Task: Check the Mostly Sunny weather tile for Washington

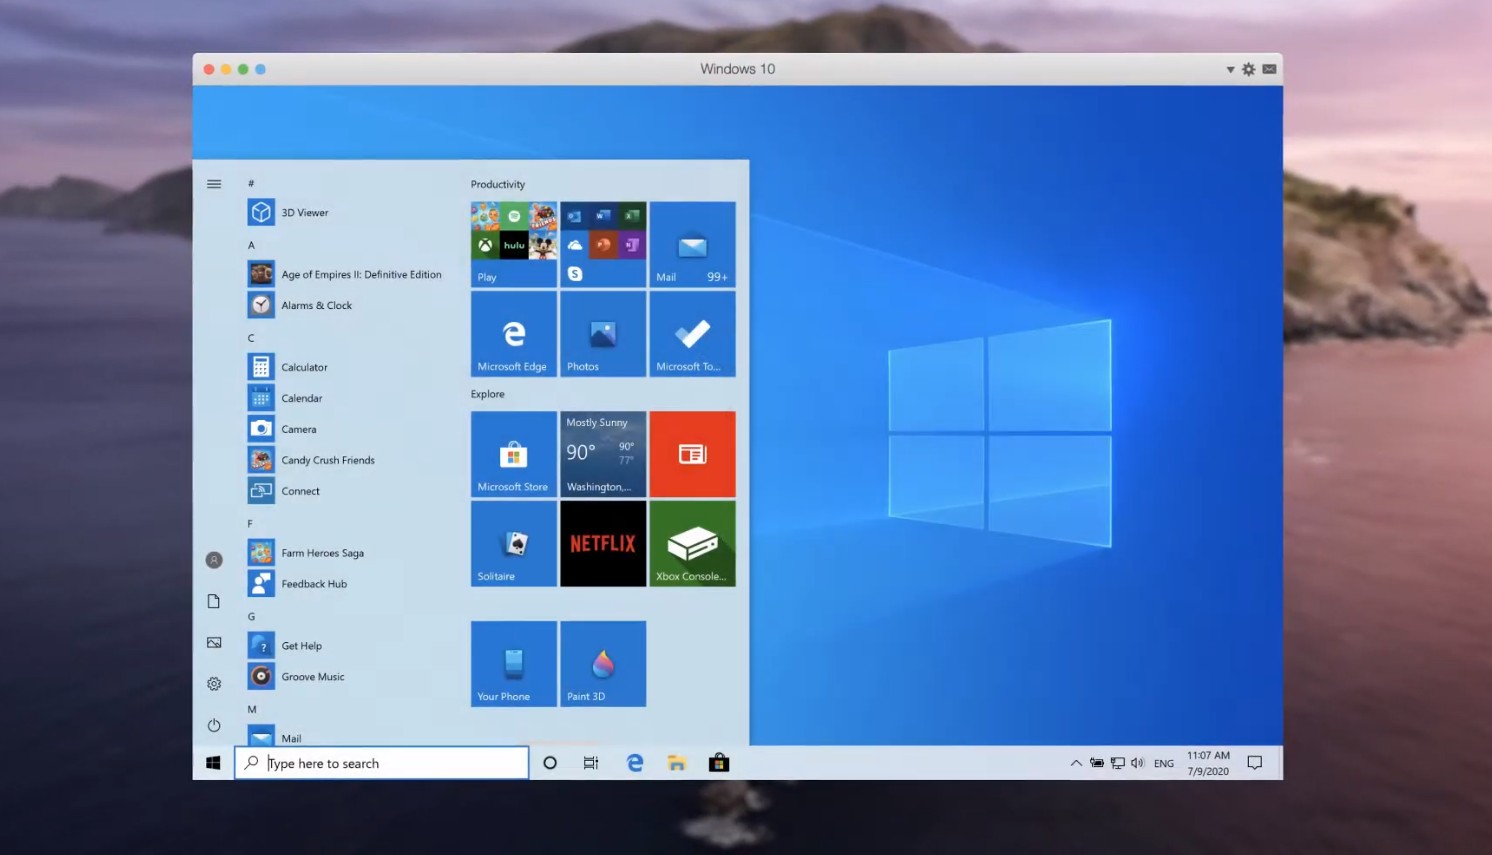Action: pyautogui.click(x=602, y=454)
